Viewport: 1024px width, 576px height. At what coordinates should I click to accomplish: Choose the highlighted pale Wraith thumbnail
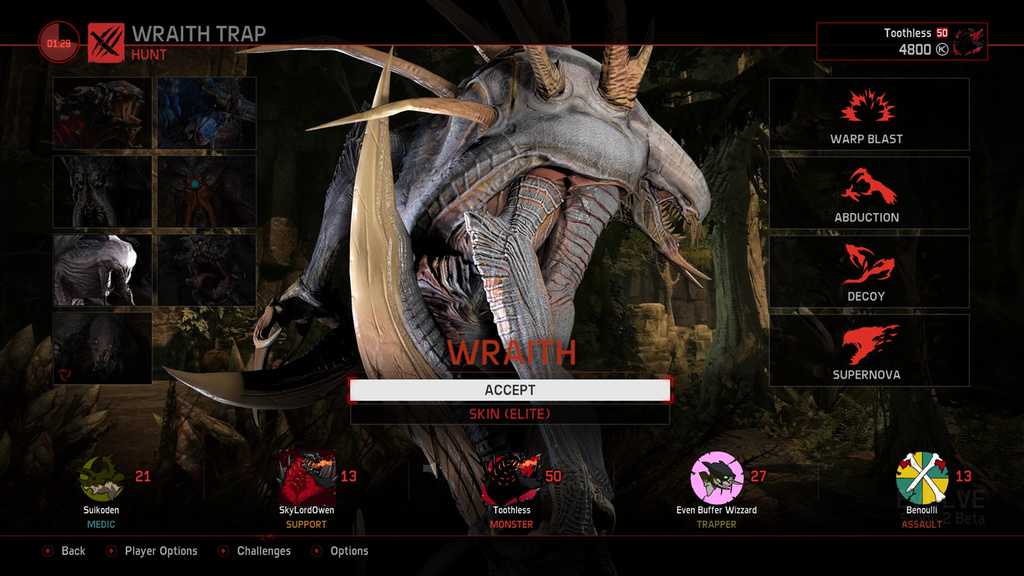(x=103, y=270)
